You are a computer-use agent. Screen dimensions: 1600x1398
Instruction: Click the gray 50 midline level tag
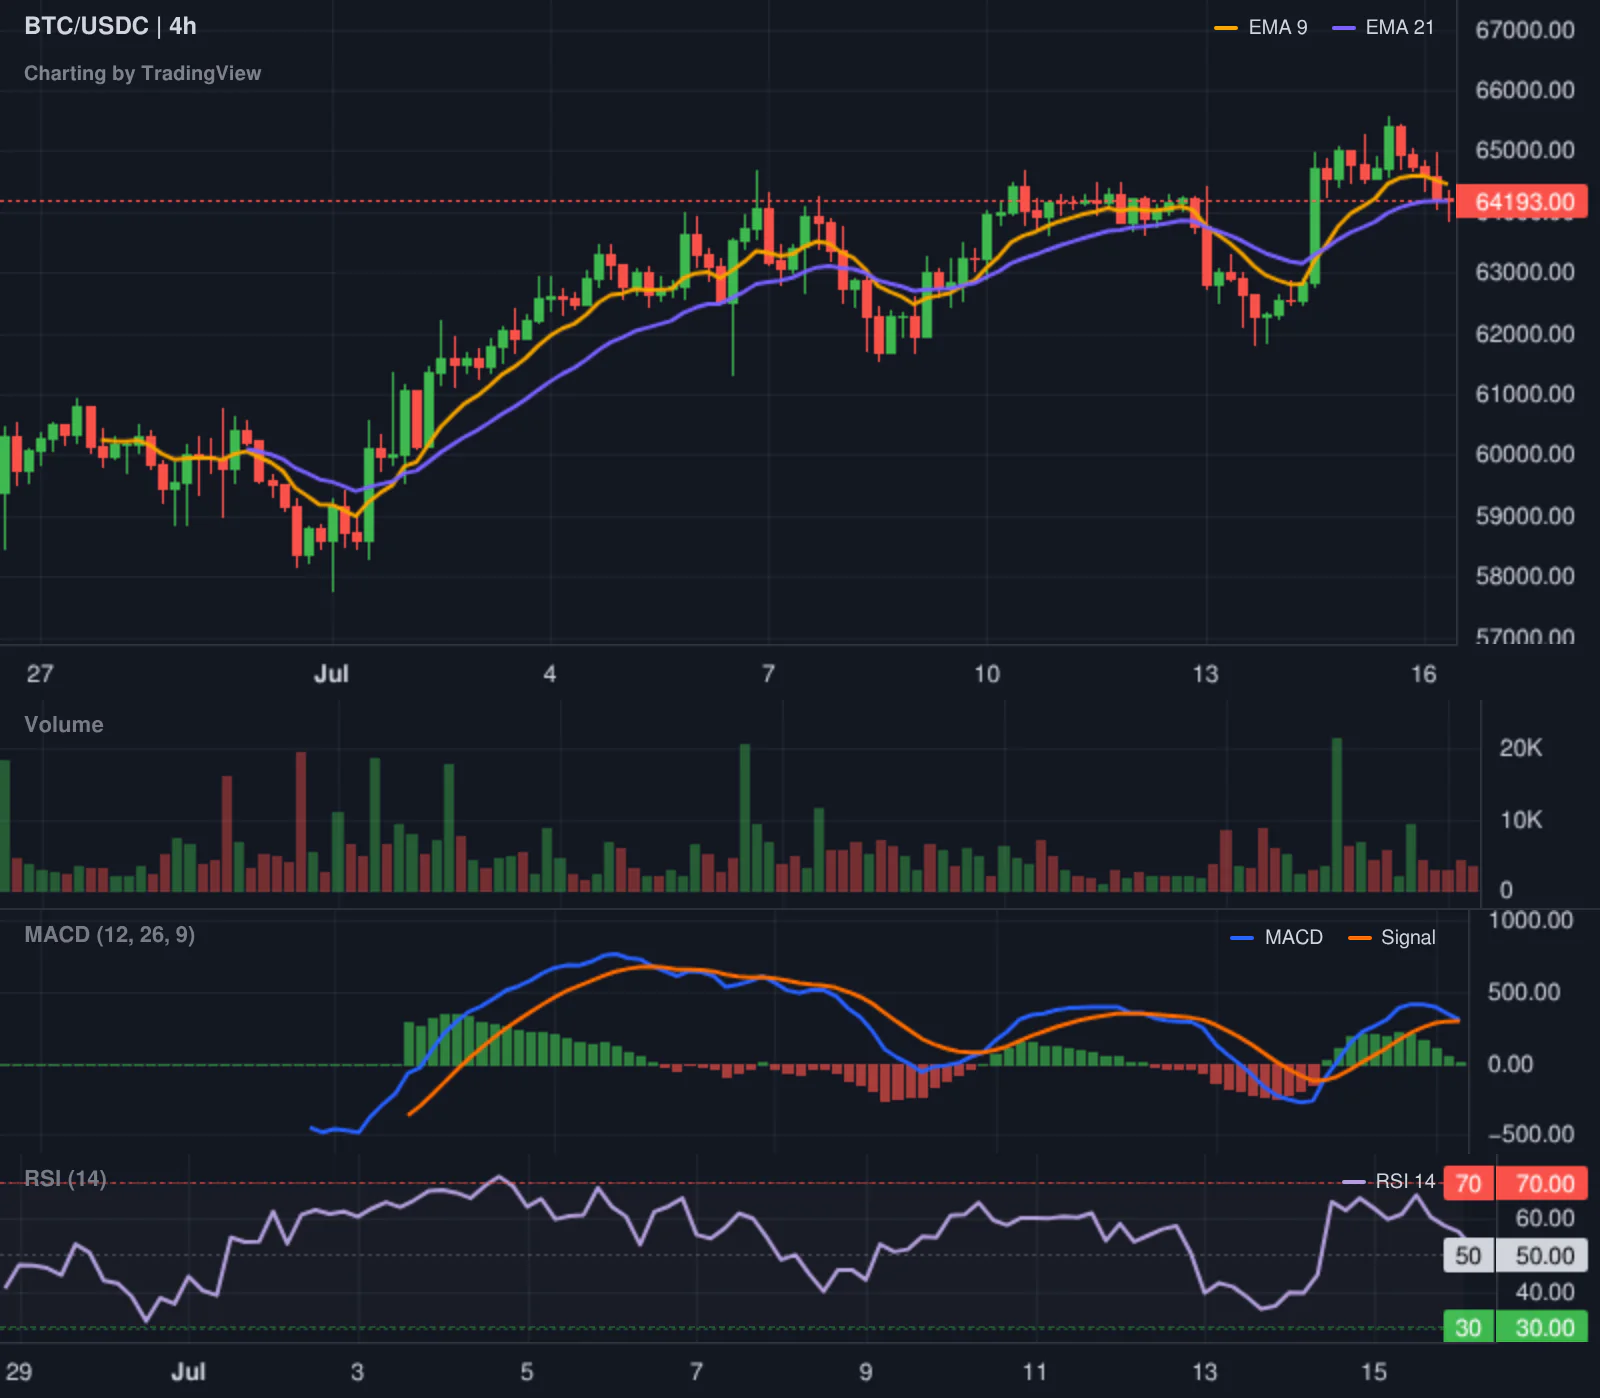pyautogui.click(x=1468, y=1256)
